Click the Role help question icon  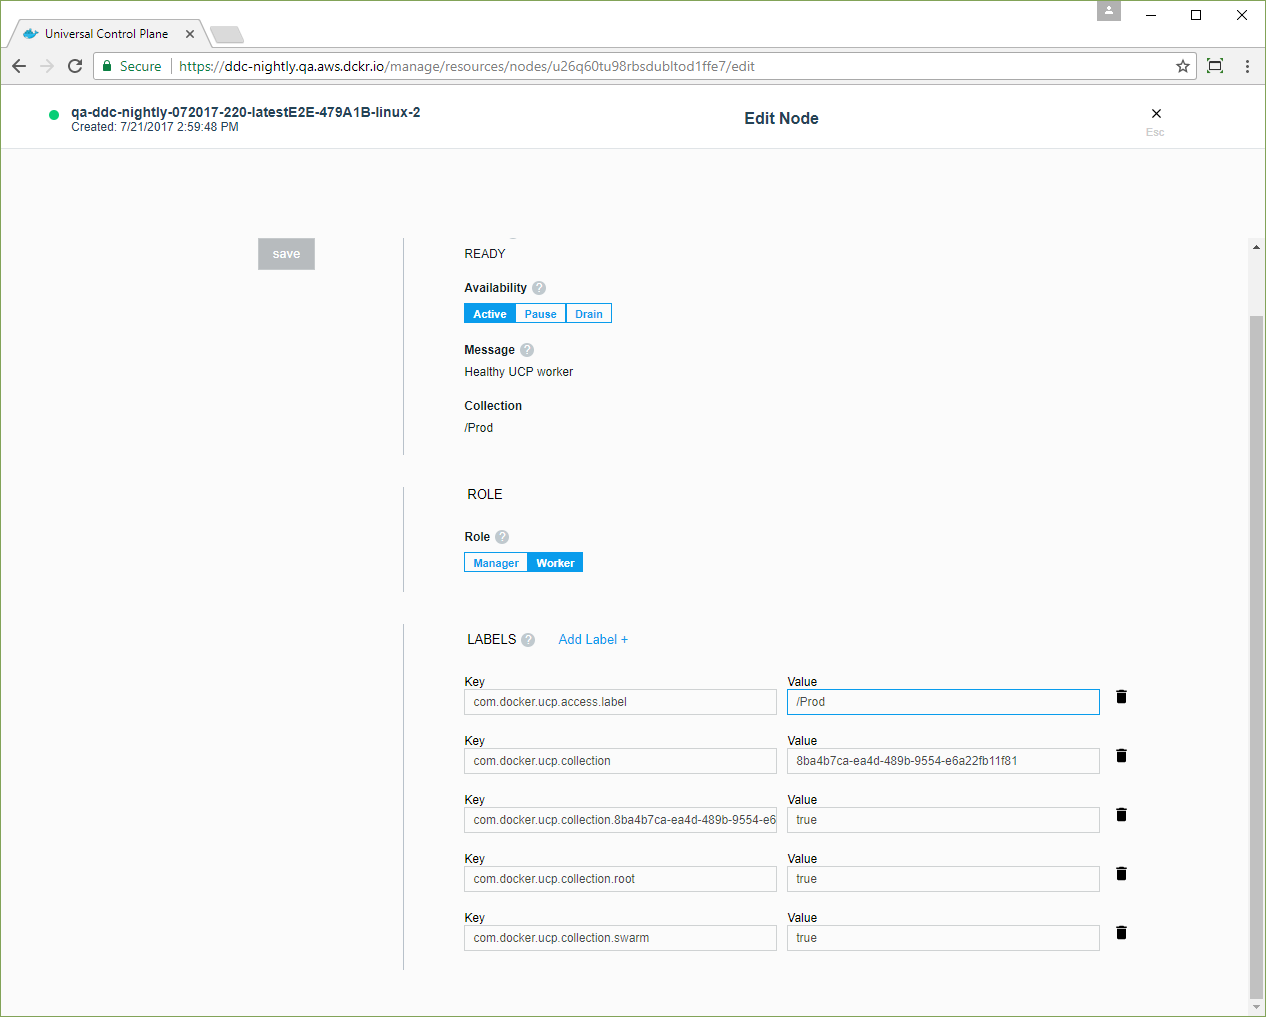(502, 537)
